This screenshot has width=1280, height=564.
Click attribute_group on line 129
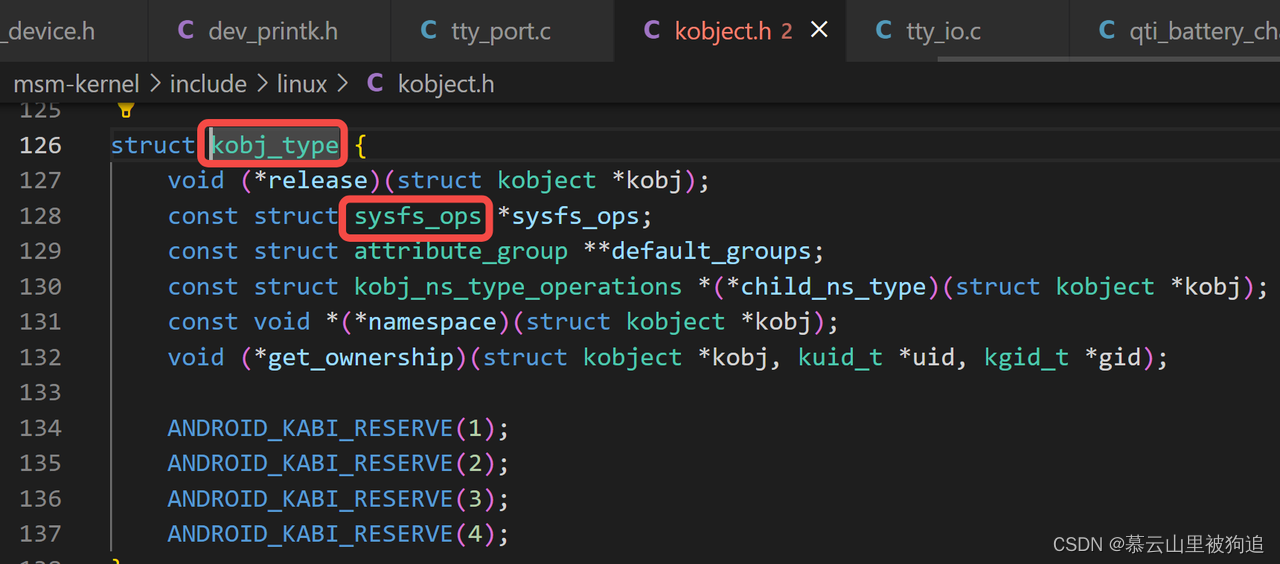[x=461, y=251]
